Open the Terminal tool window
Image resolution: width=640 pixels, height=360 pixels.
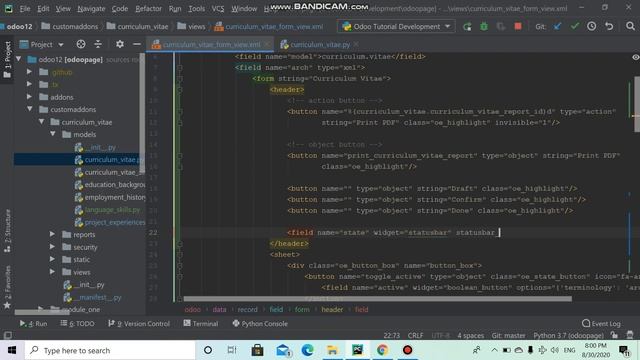(x=201, y=324)
